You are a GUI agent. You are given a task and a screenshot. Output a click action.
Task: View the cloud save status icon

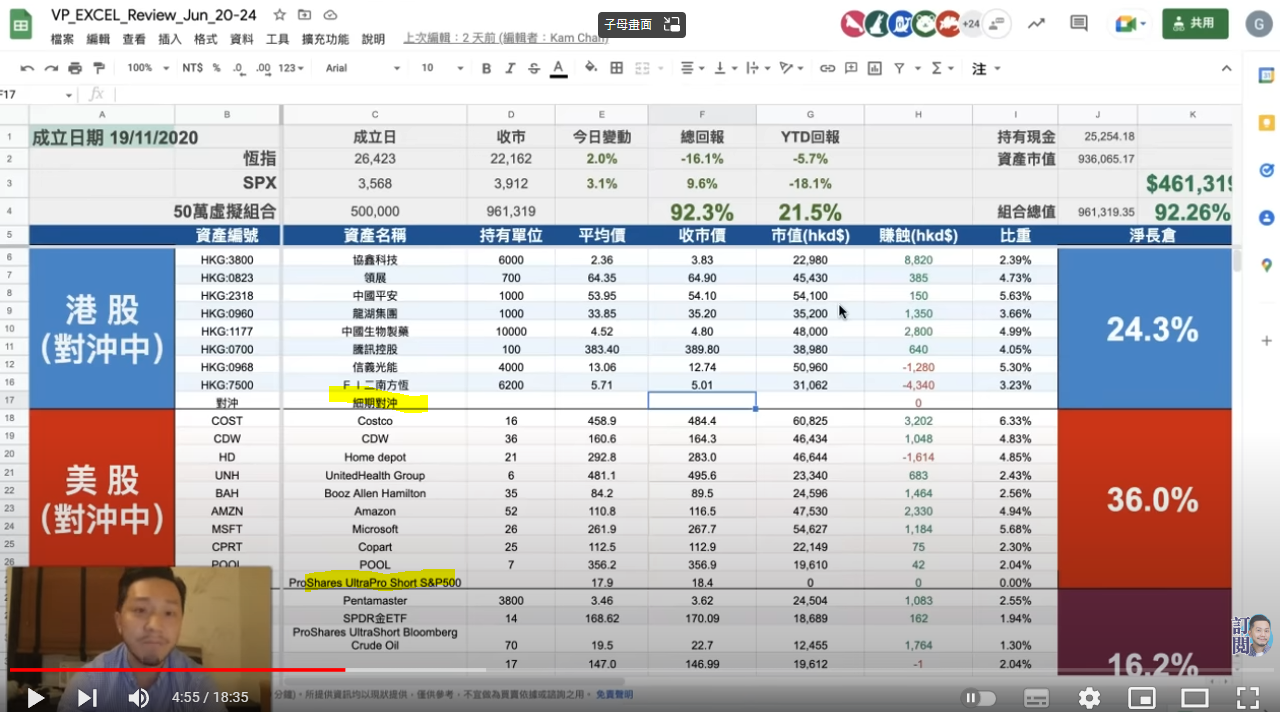(x=330, y=15)
